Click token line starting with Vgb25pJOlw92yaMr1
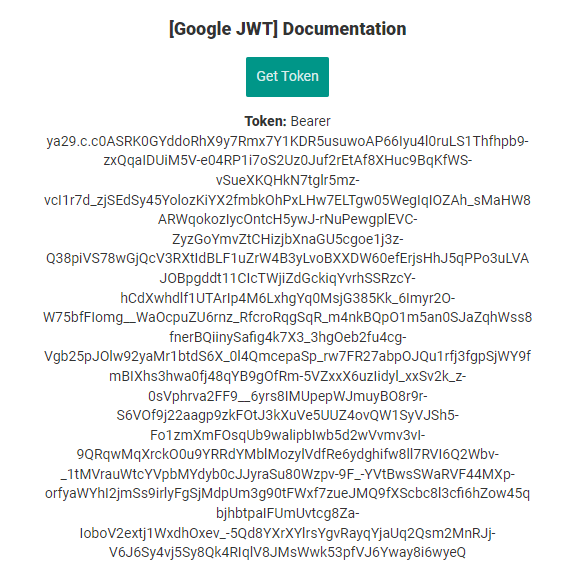 click(x=288, y=356)
